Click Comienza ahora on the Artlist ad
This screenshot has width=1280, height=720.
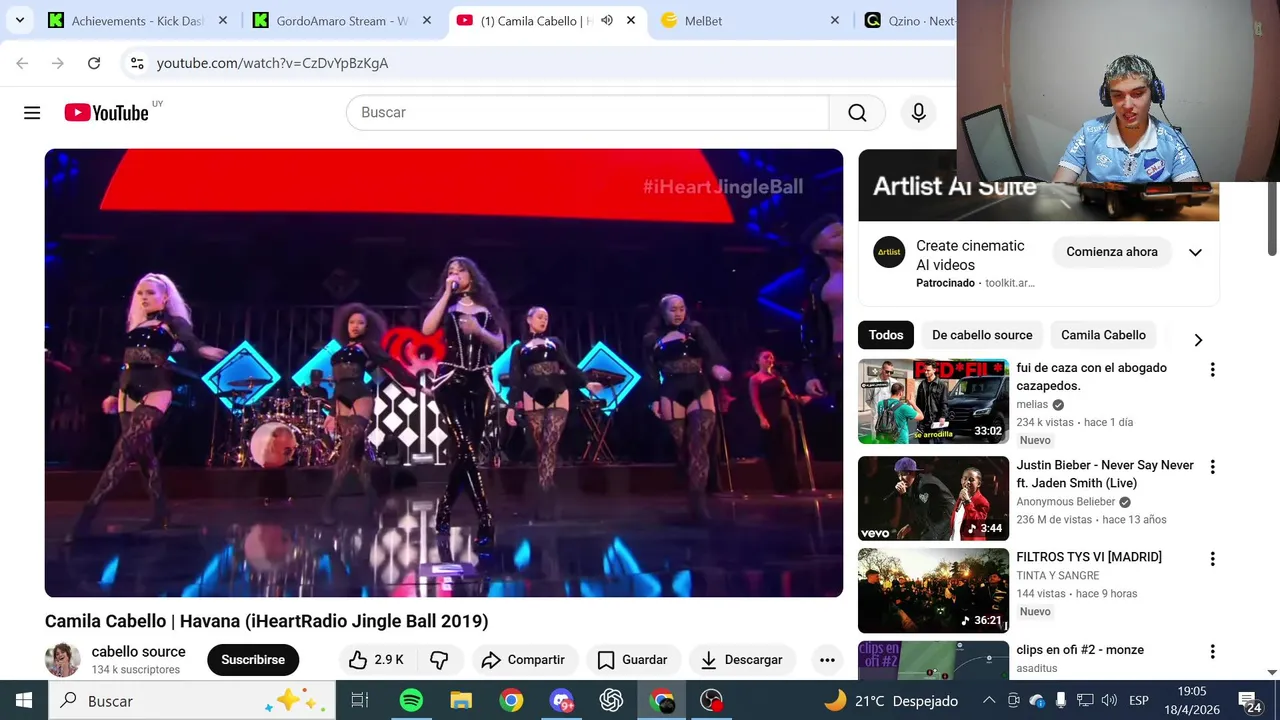(x=1111, y=252)
